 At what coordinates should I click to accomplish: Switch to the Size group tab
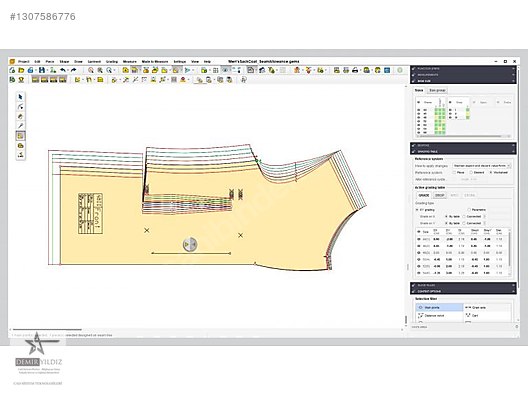point(437,90)
